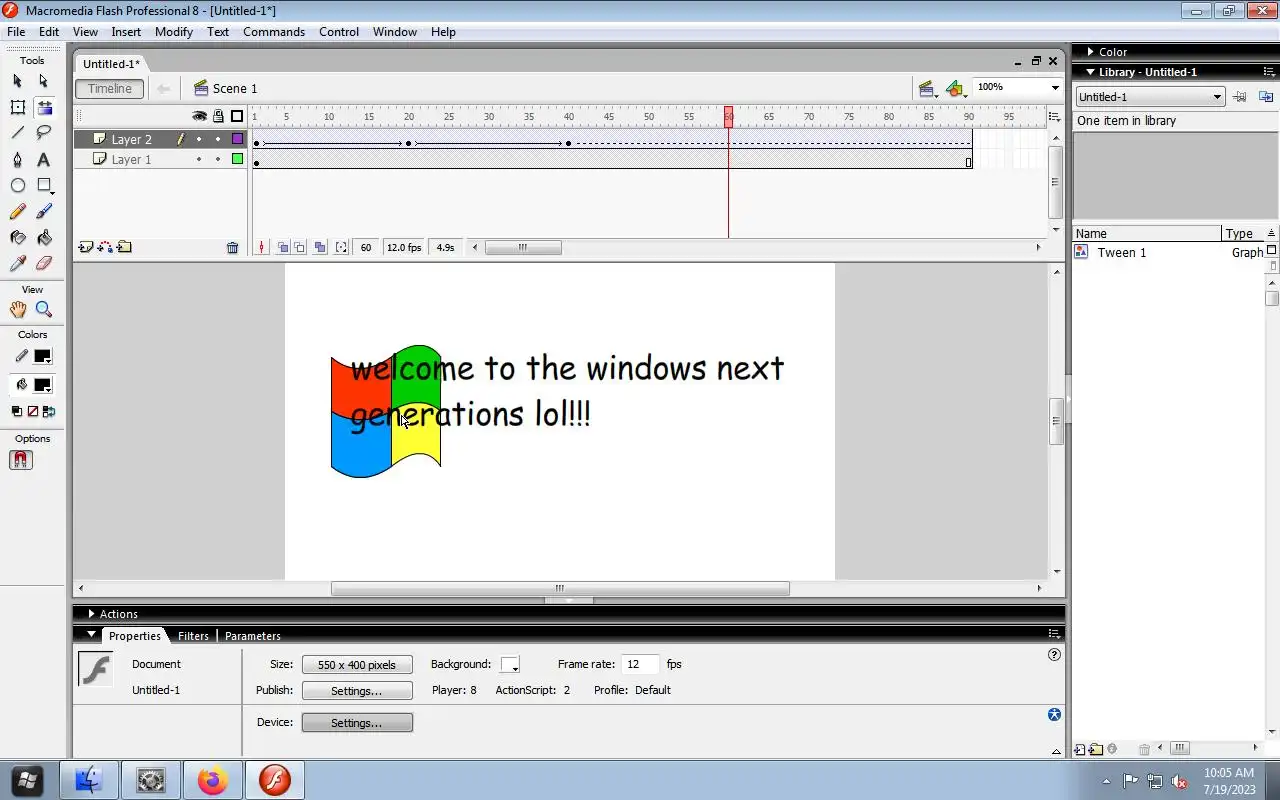Toggle Edit Multiple Frames button
Screen dimensions: 1280x800
point(320,248)
